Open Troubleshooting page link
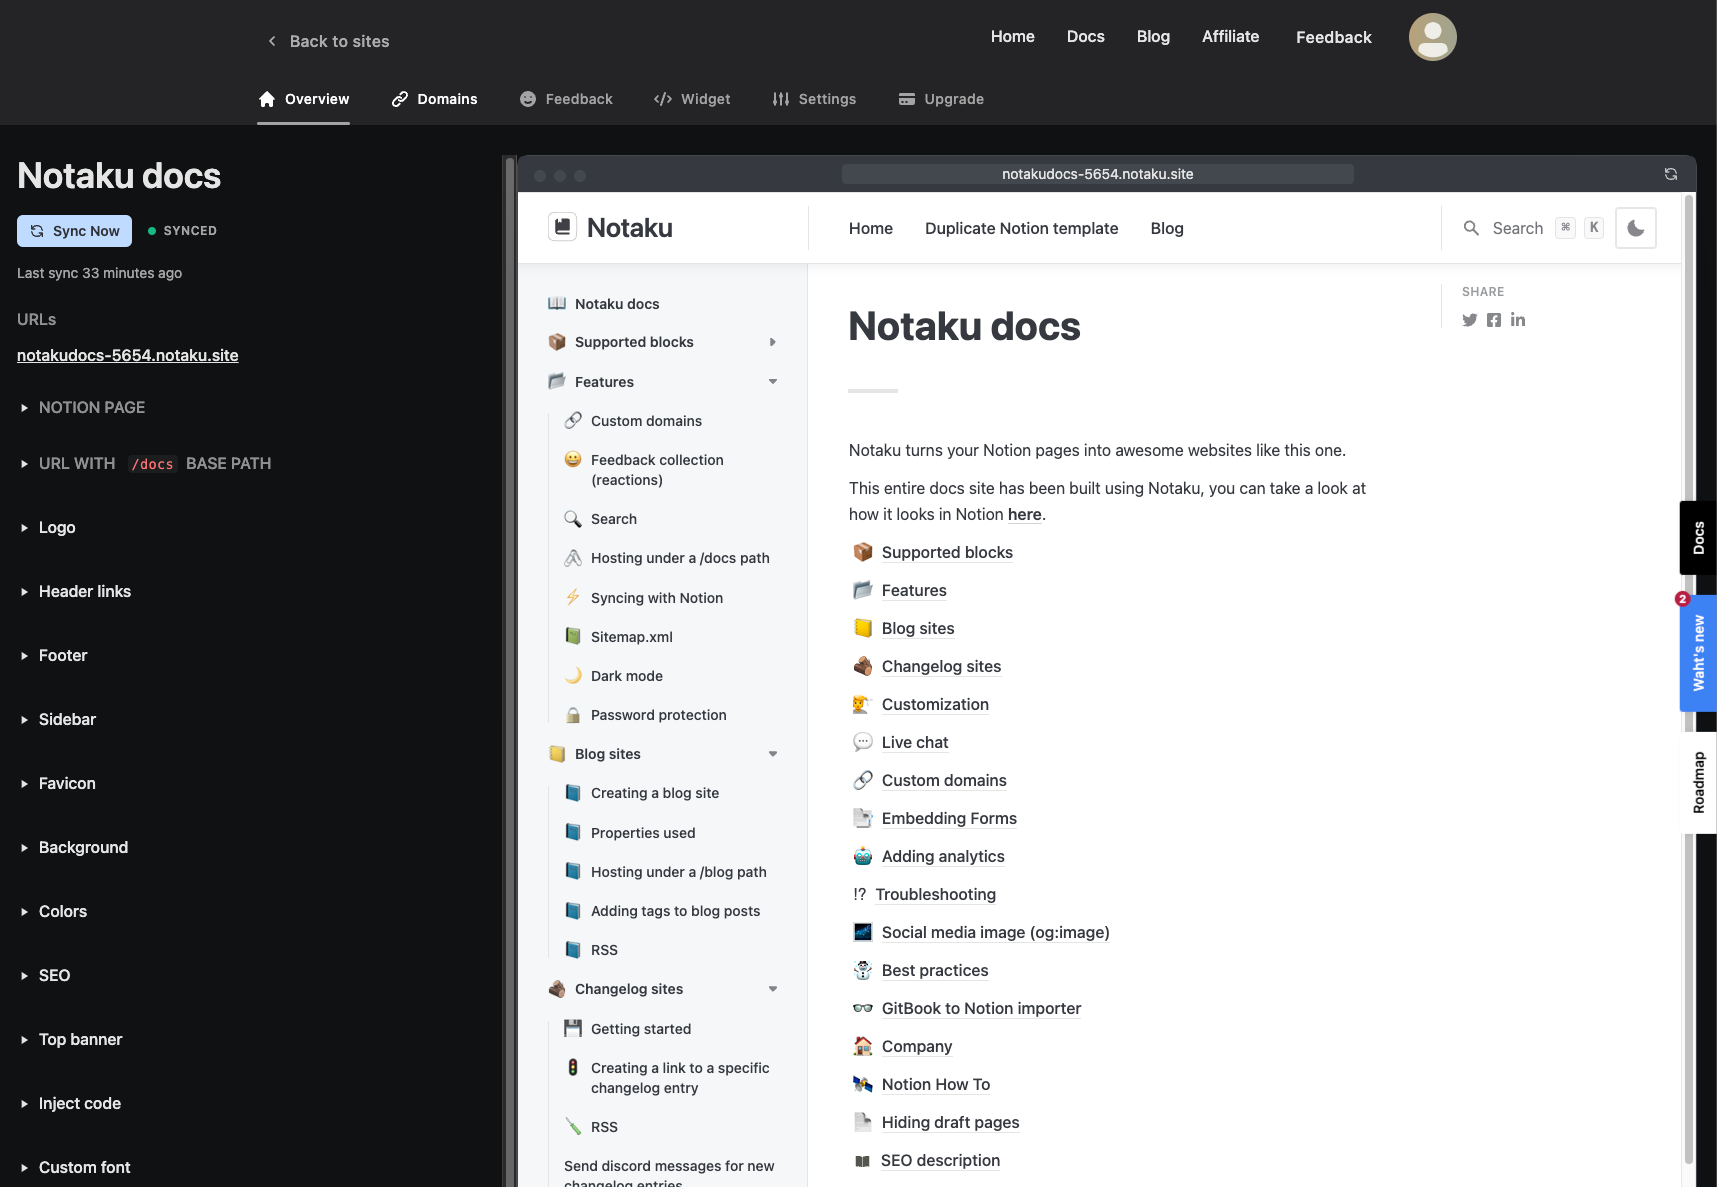This screenshot has height=1187, width=1717. point(935,894)
